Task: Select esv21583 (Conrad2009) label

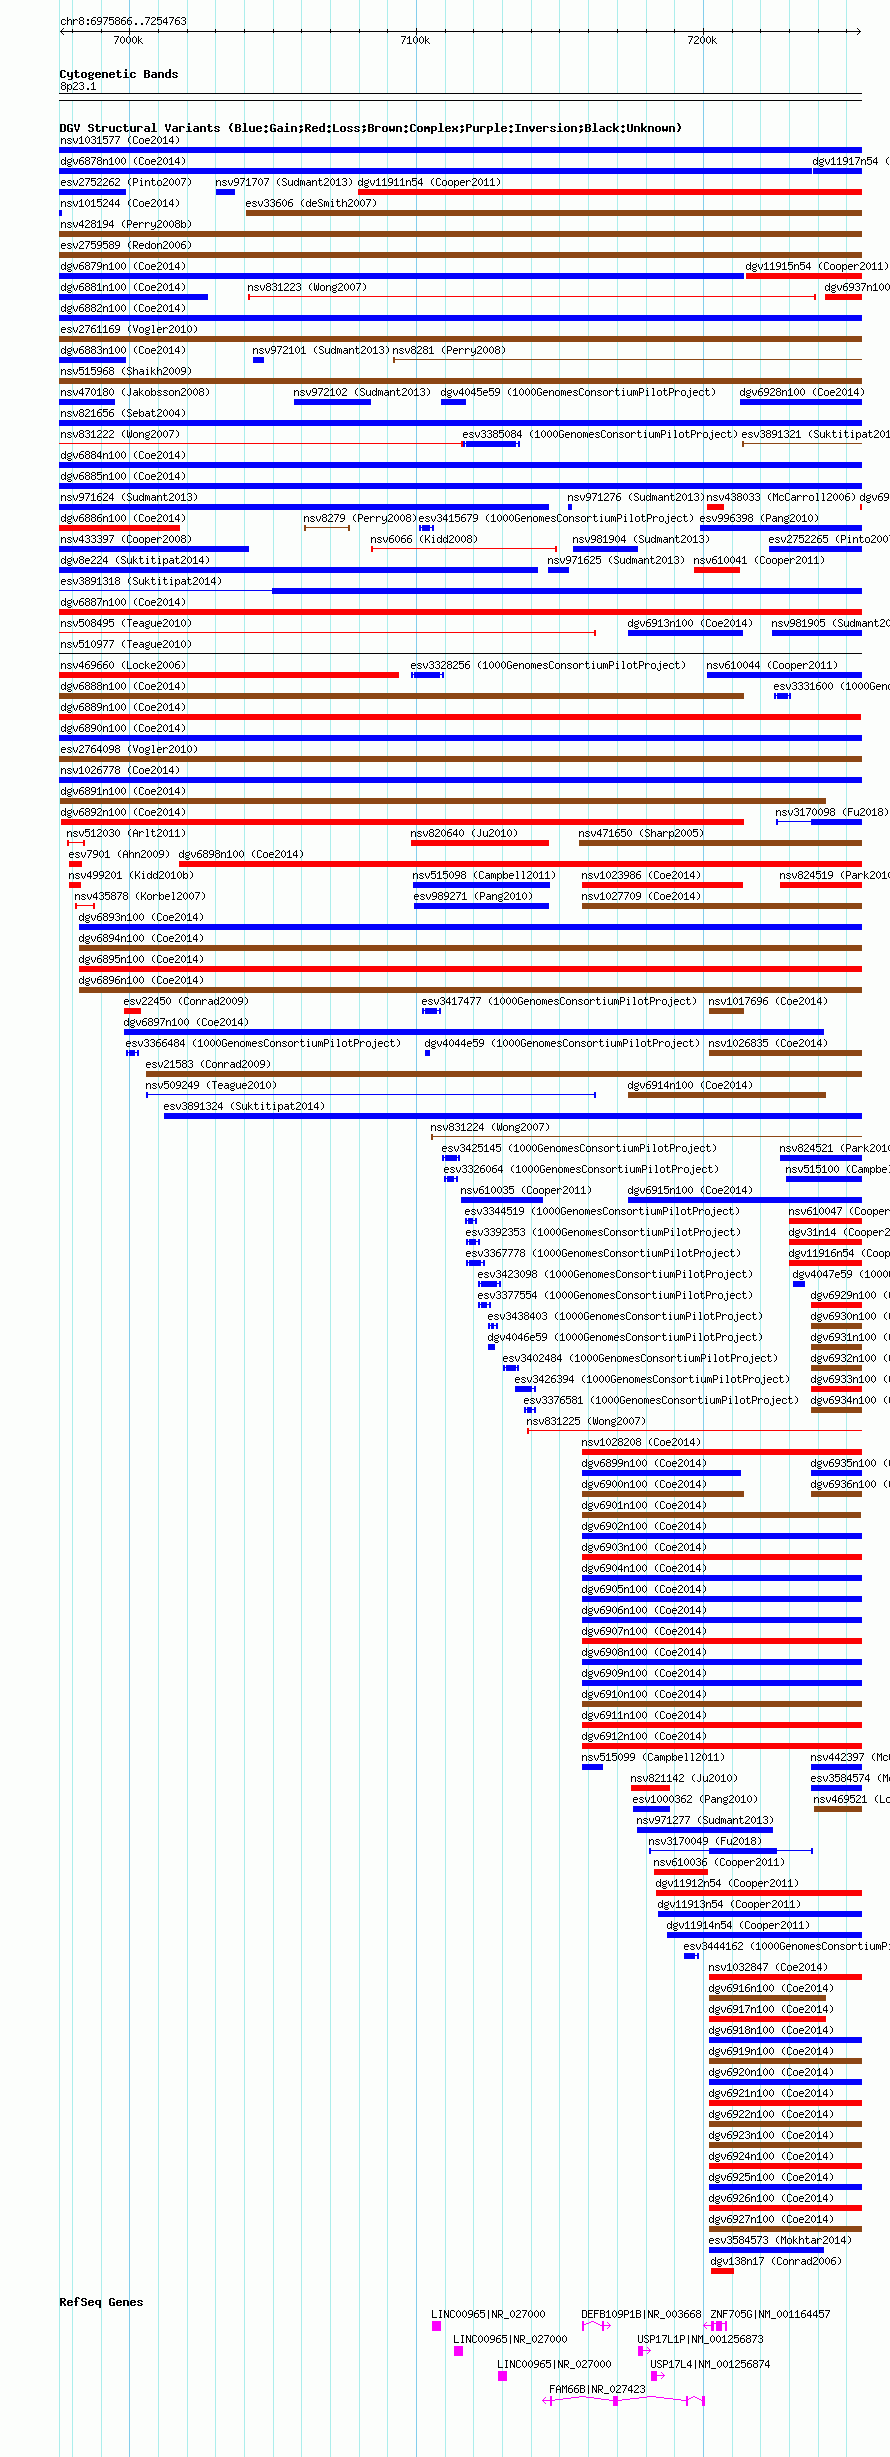Action: 208,1064
